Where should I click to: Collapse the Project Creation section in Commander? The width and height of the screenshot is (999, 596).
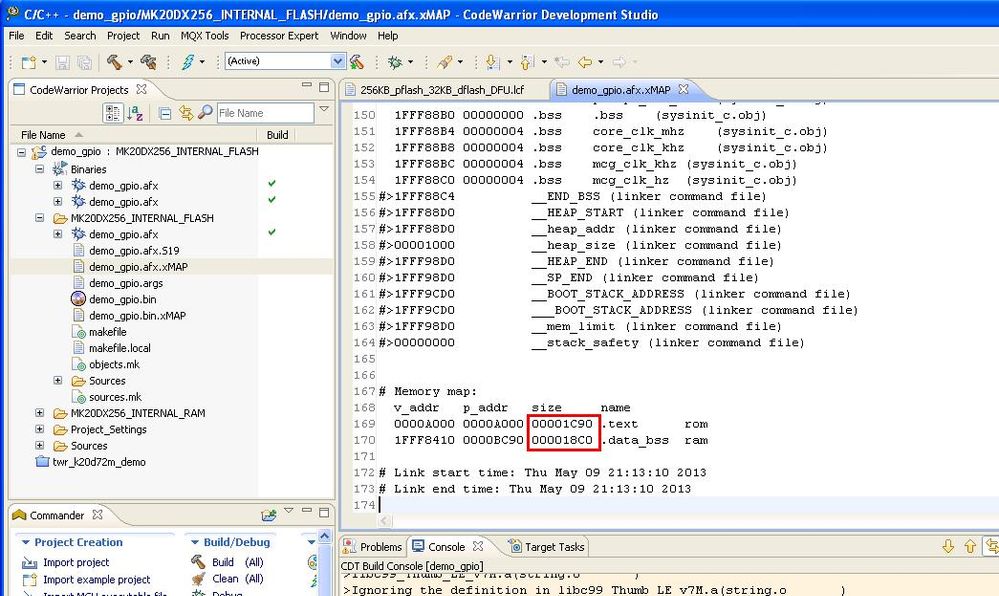tap(25, 542)
